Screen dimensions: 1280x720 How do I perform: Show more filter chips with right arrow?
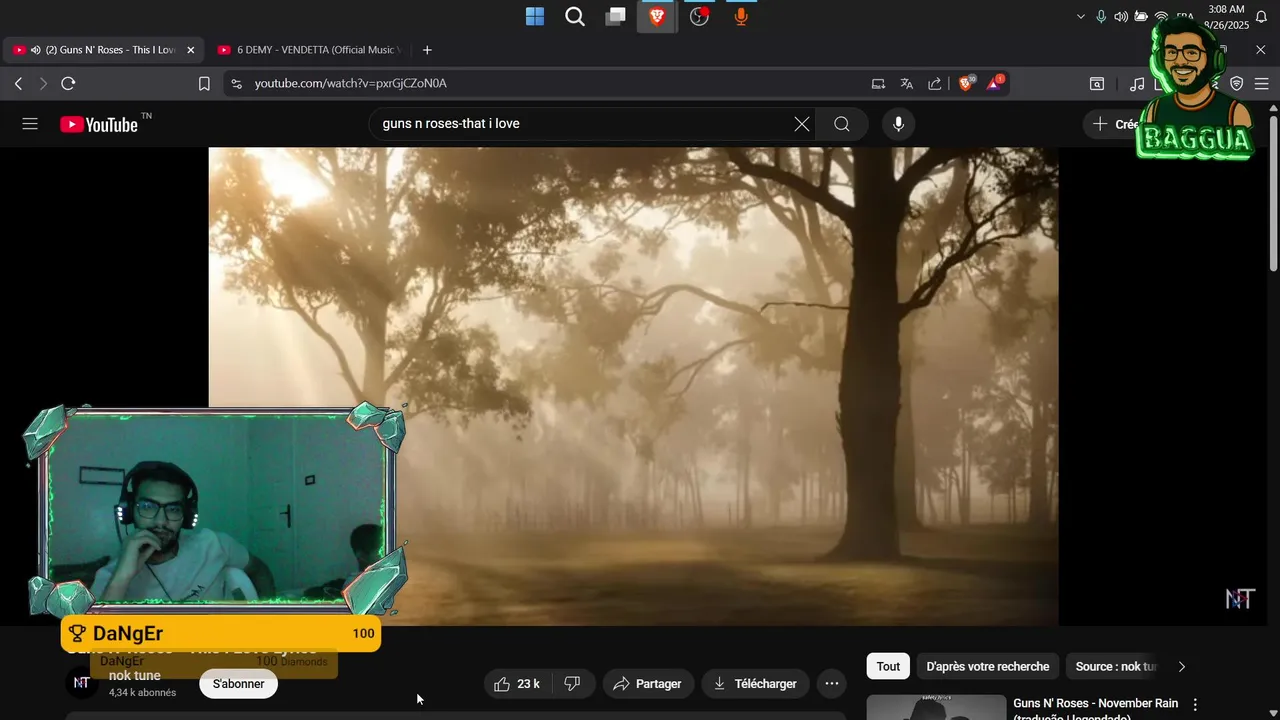pos(1182,666)
